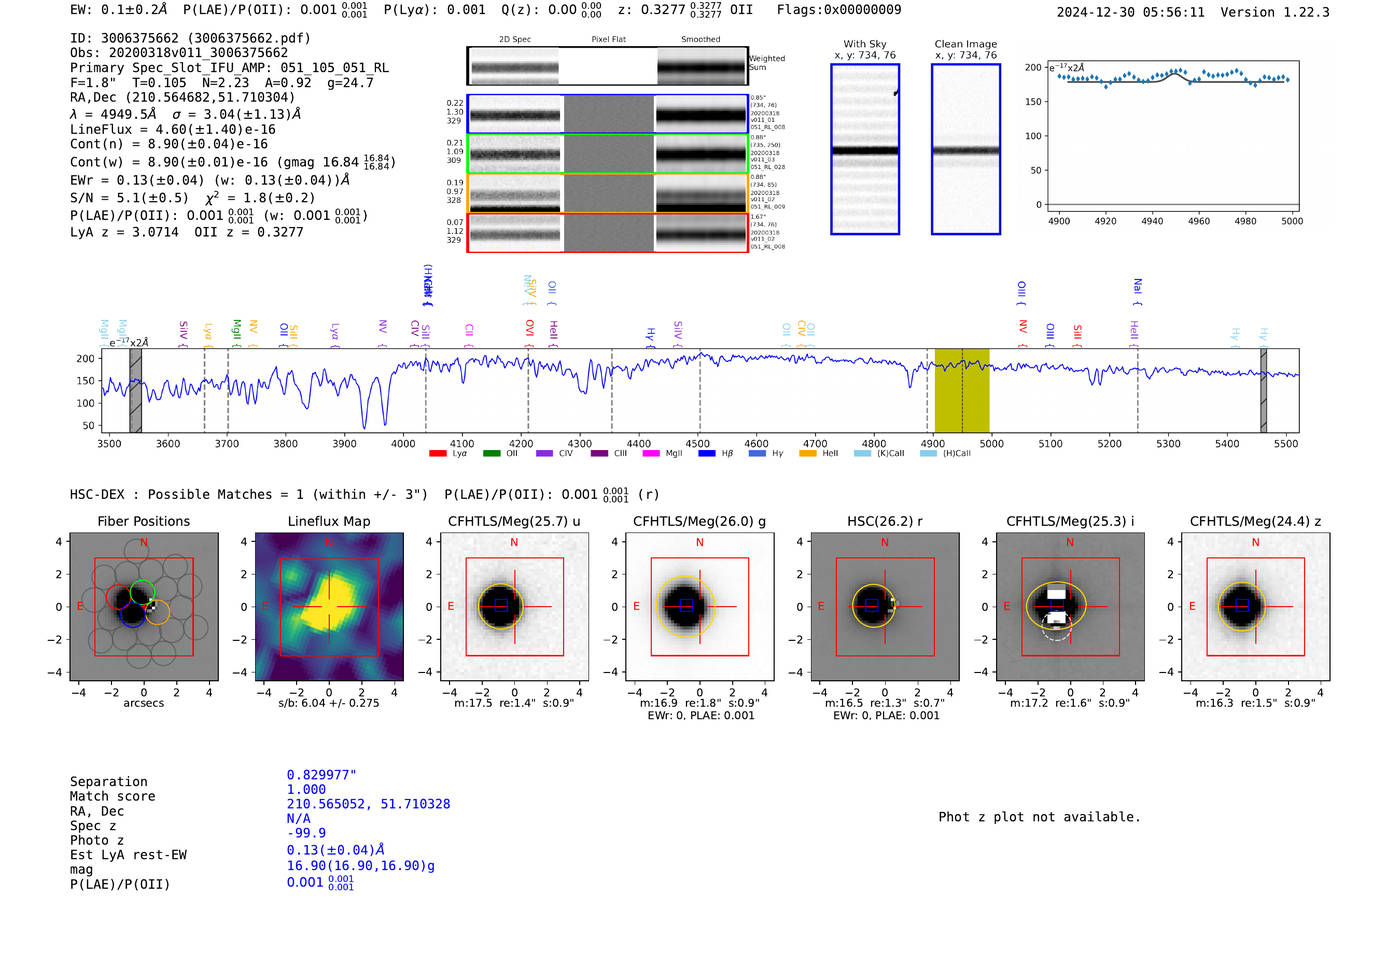Click the m:16.3 re:1.5" s:0.9" caption
1400x953 pixels.
point(1256,704)
